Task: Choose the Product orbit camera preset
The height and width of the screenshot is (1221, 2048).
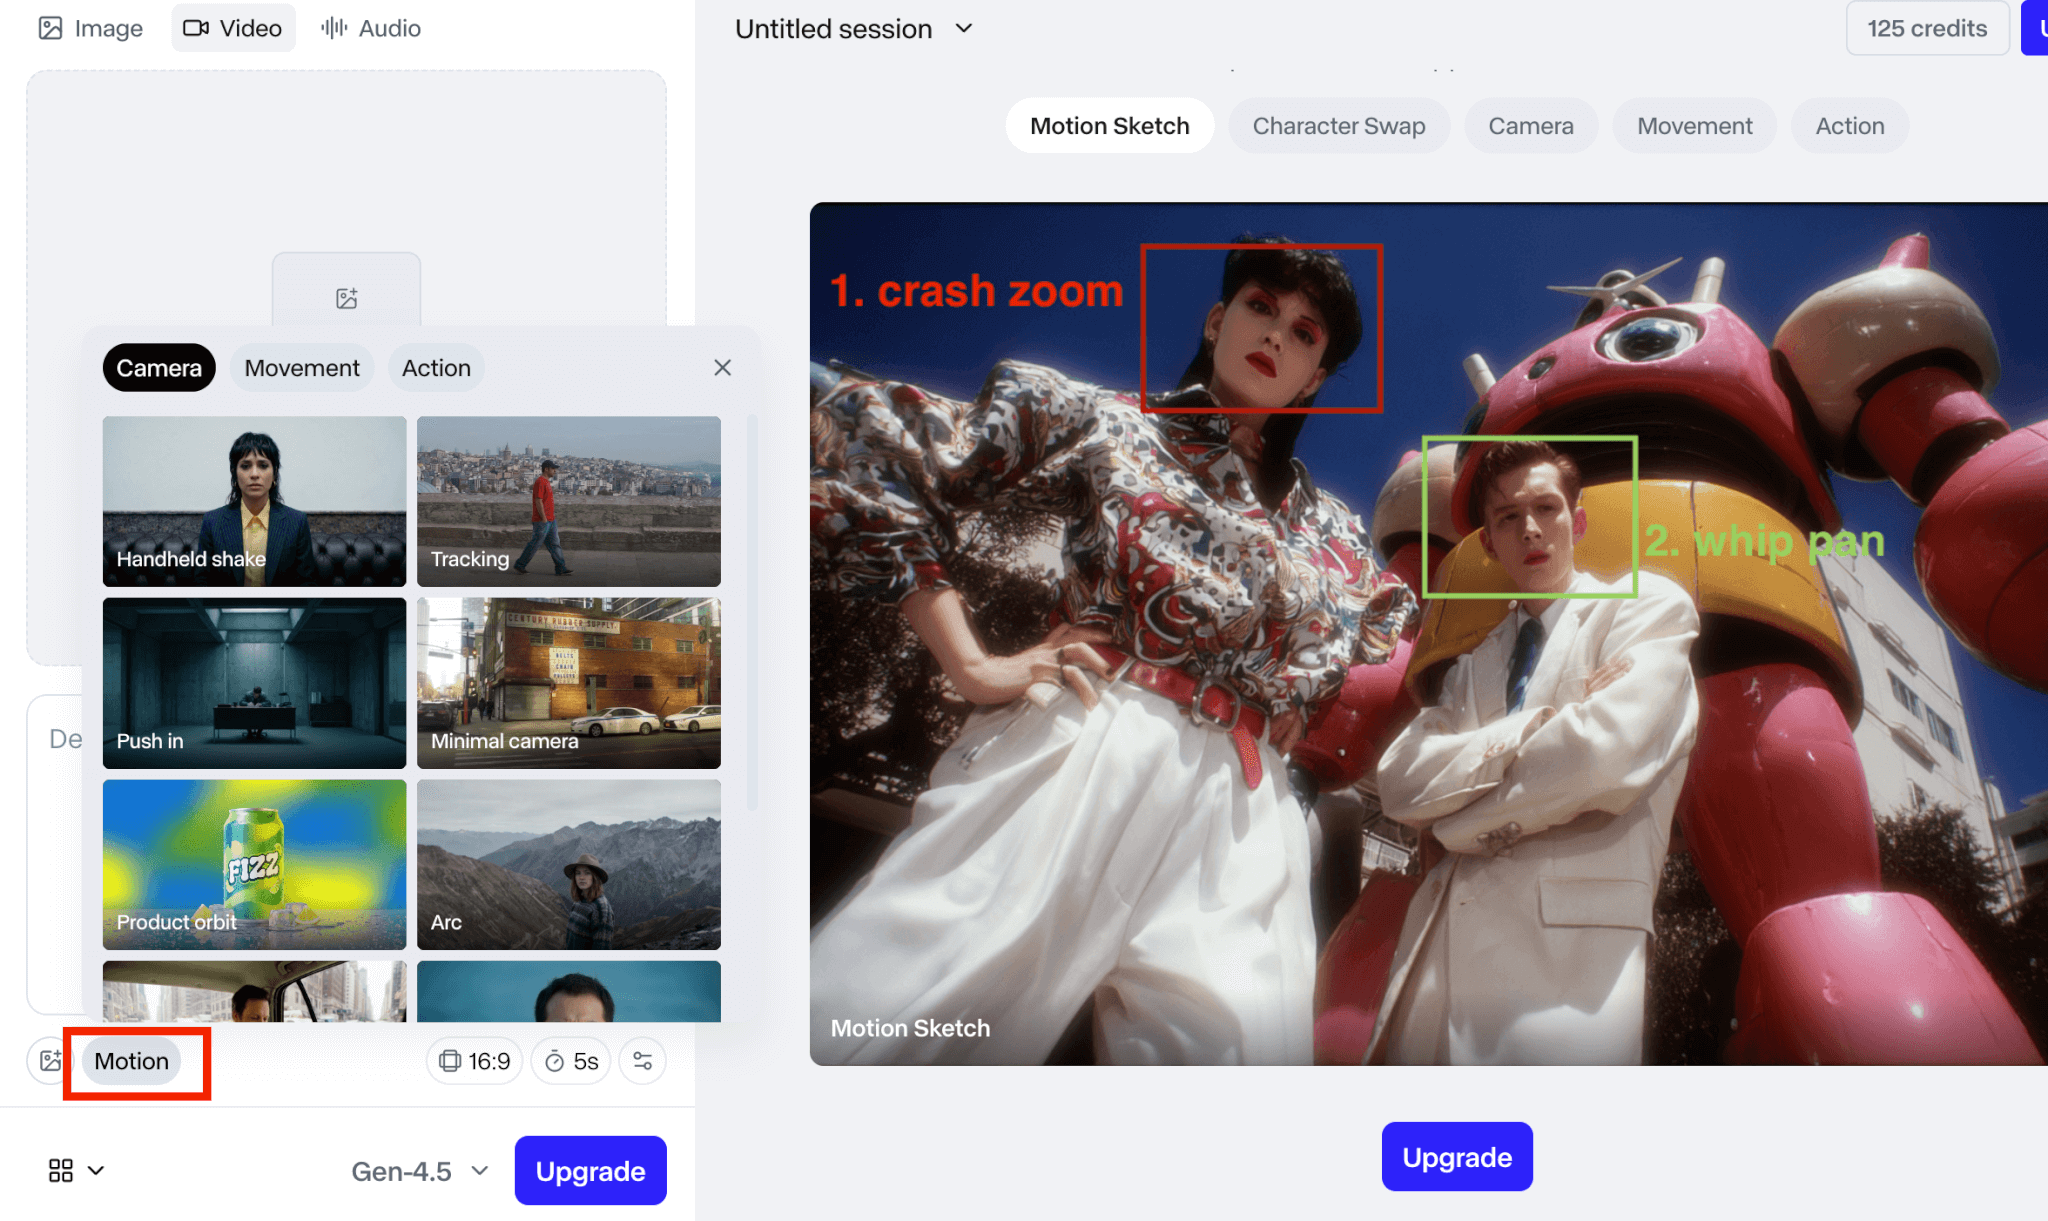Action: pyautogui.click(x=254, y=864)
